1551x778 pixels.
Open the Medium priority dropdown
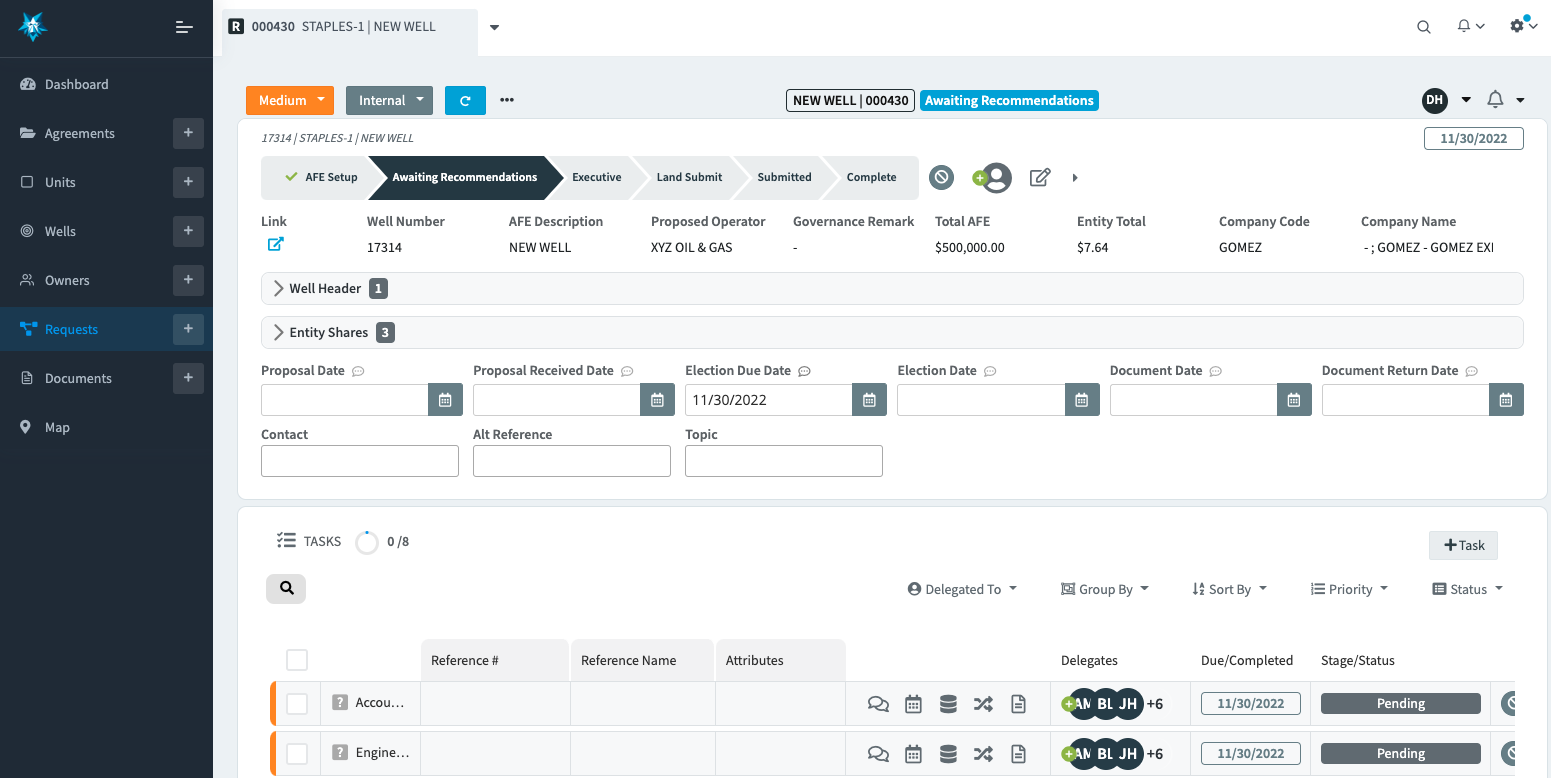point(289,100)
